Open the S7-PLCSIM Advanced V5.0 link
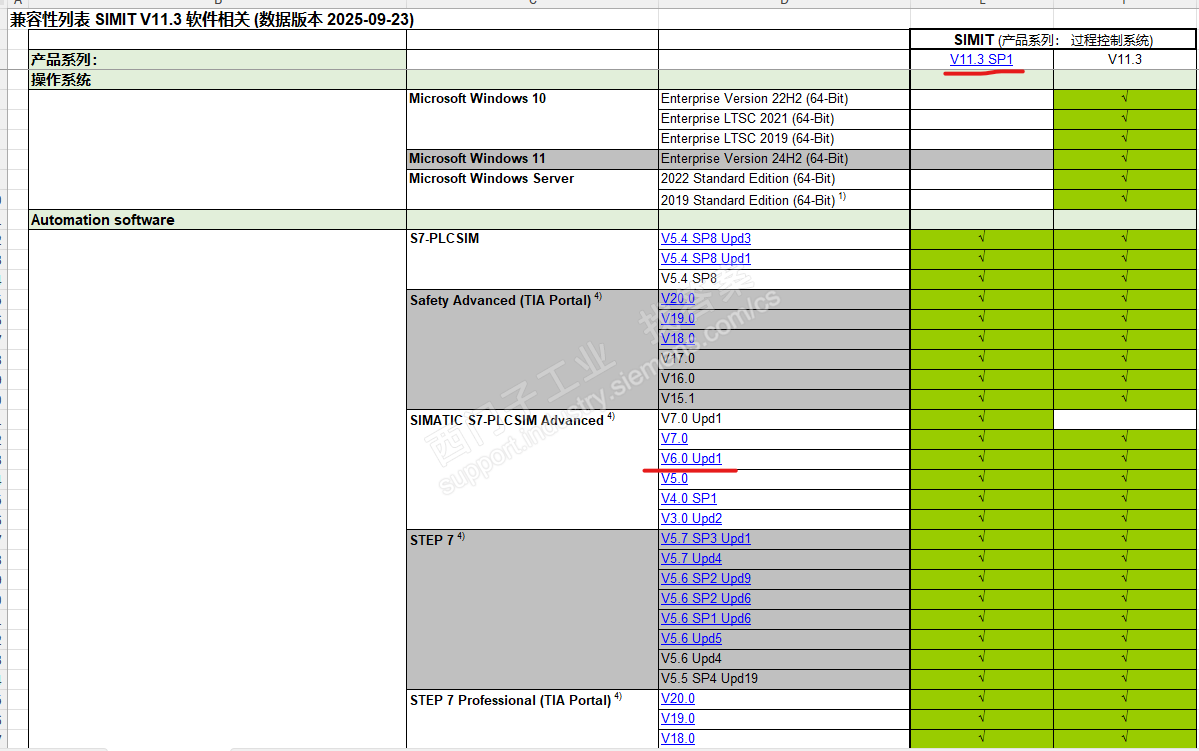Screen dimensions: 1199x751 coord(674,478)
